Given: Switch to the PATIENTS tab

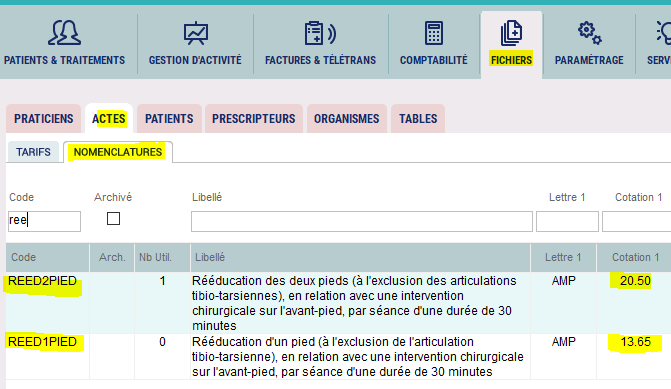Looking at the screenshot, I should (169, 119).
